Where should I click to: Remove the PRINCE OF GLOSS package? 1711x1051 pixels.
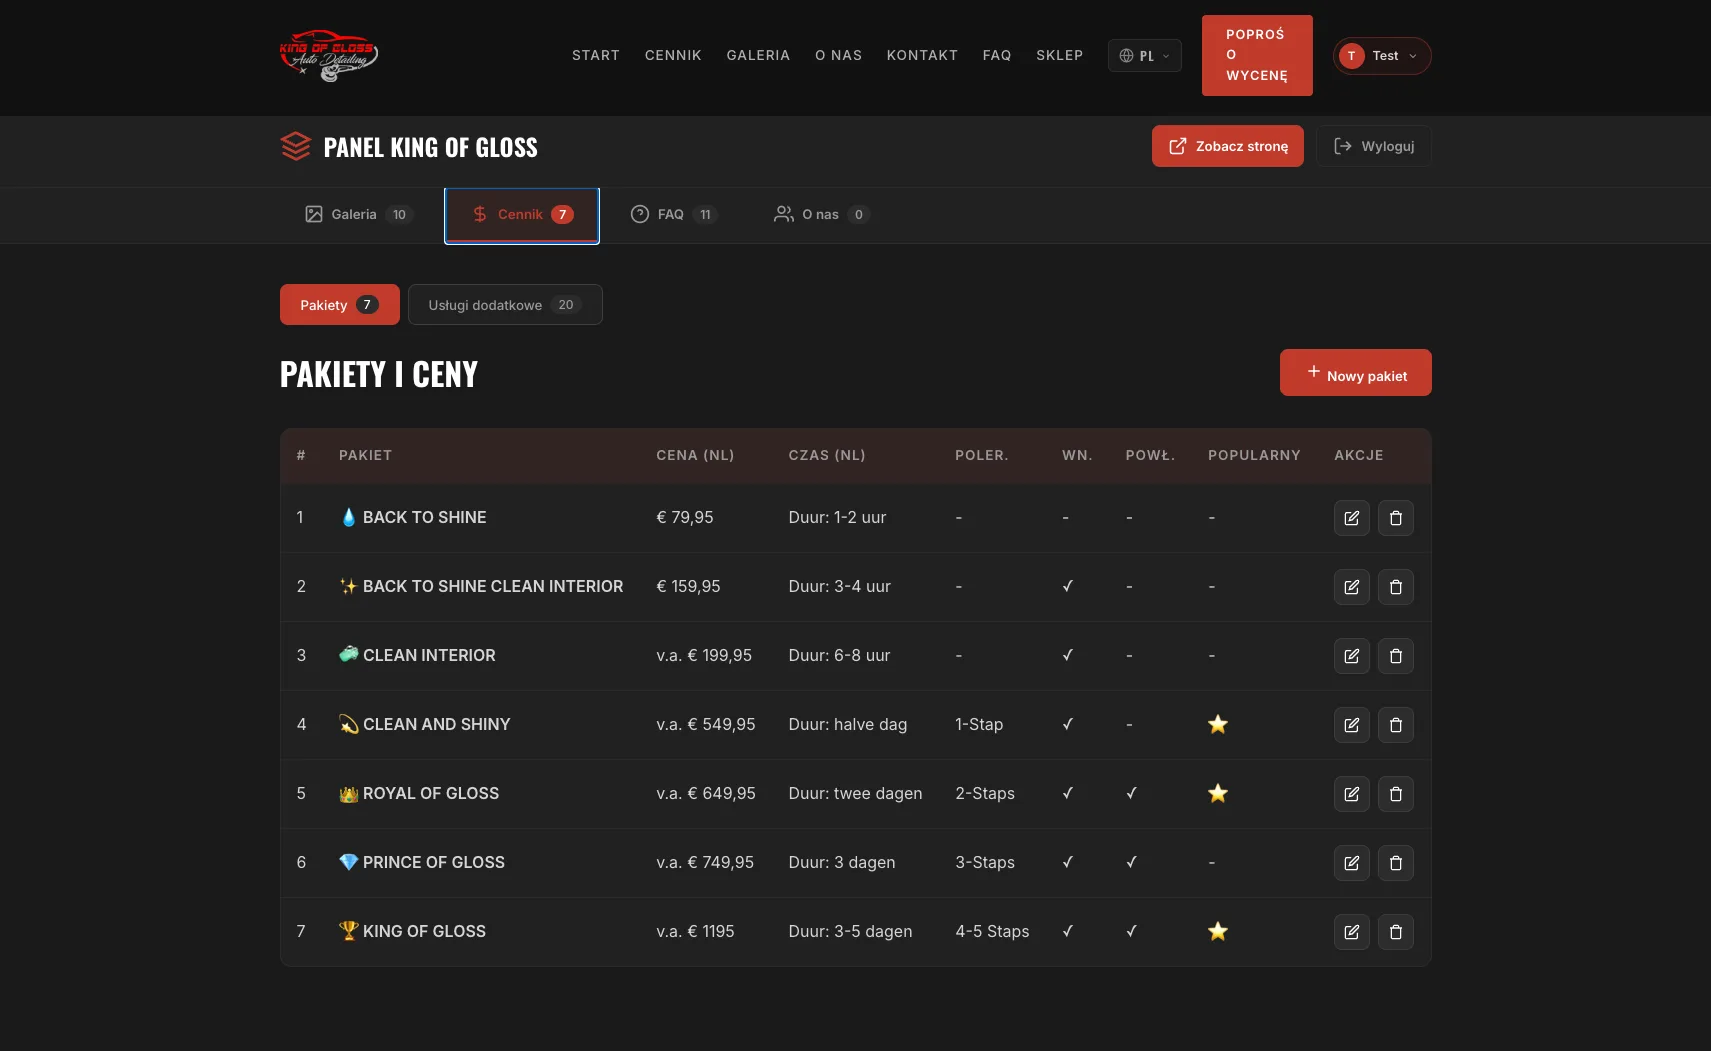1395,863
